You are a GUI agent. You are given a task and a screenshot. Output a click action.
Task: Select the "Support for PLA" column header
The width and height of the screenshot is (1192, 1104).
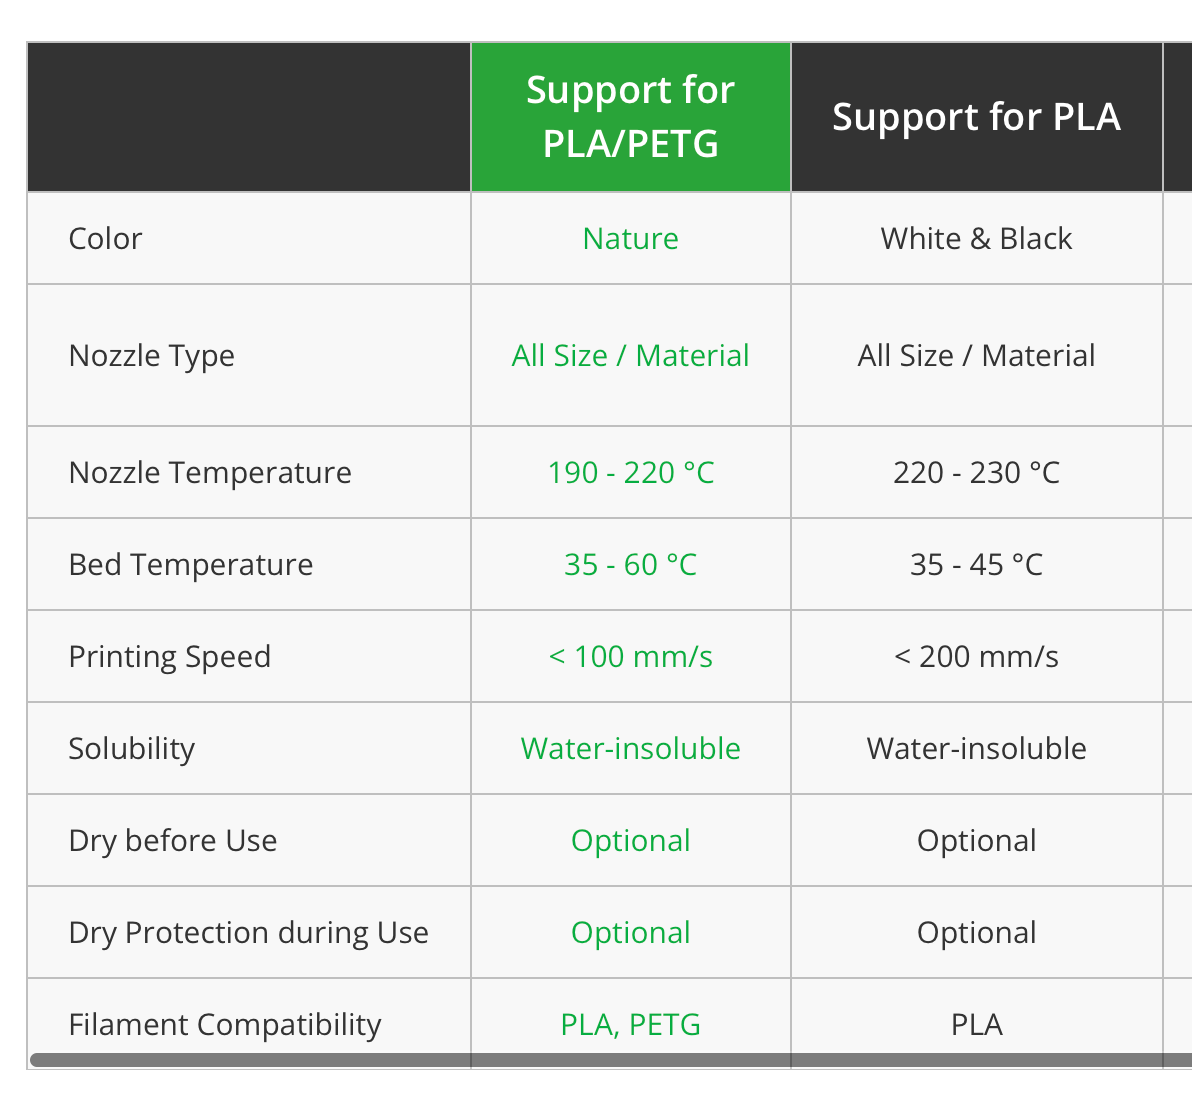click(x=976, y=117)
